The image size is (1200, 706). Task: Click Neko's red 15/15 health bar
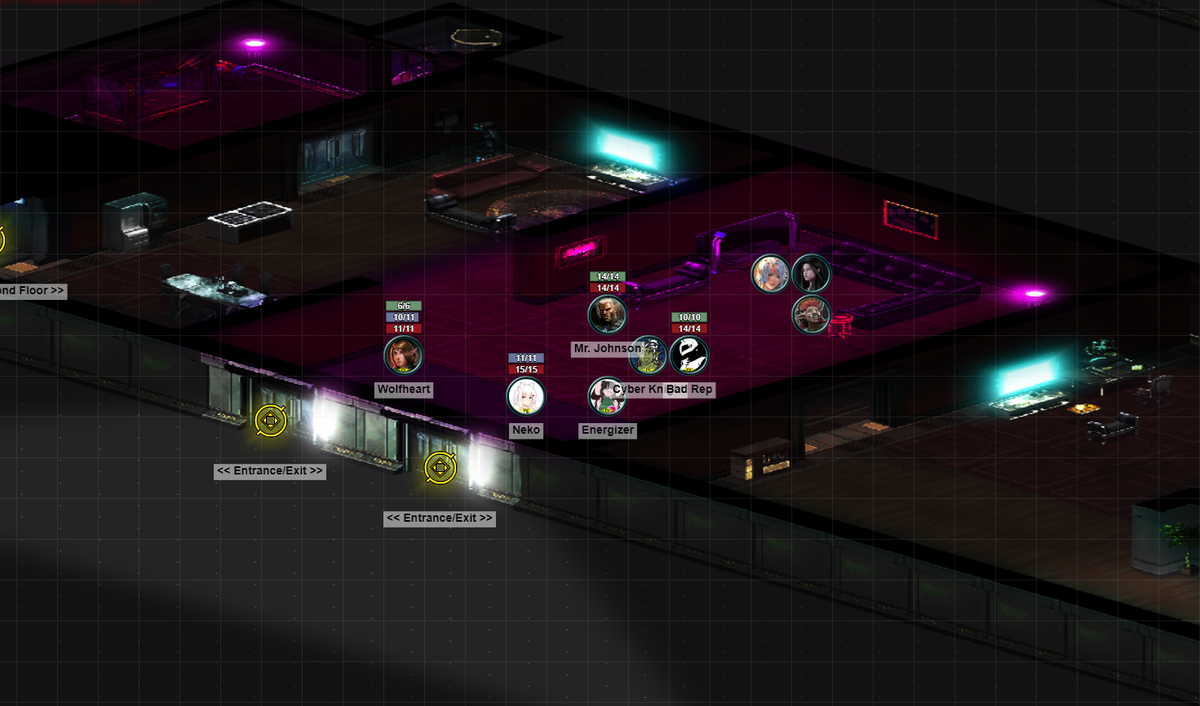(526, 369)
